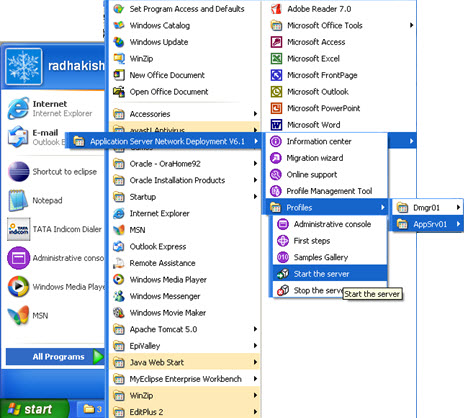The image size is (464, 418).
Task: Click the MSN butterfly icon in the programs list
Action: click(x=119, y=230)
